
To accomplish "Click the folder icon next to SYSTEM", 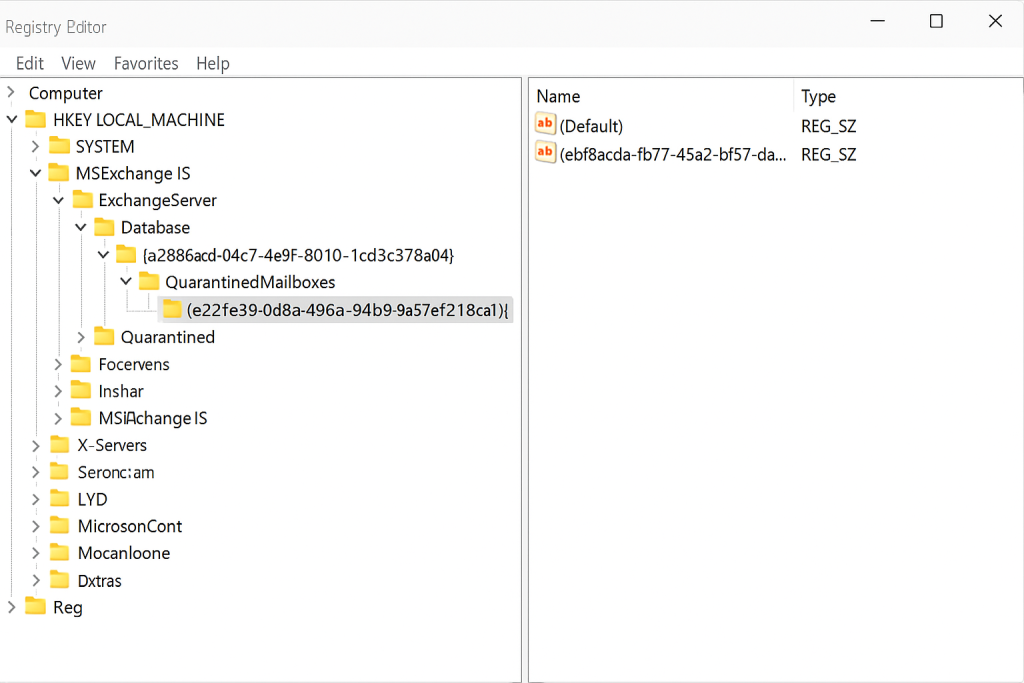I will (x=60, y=146).
